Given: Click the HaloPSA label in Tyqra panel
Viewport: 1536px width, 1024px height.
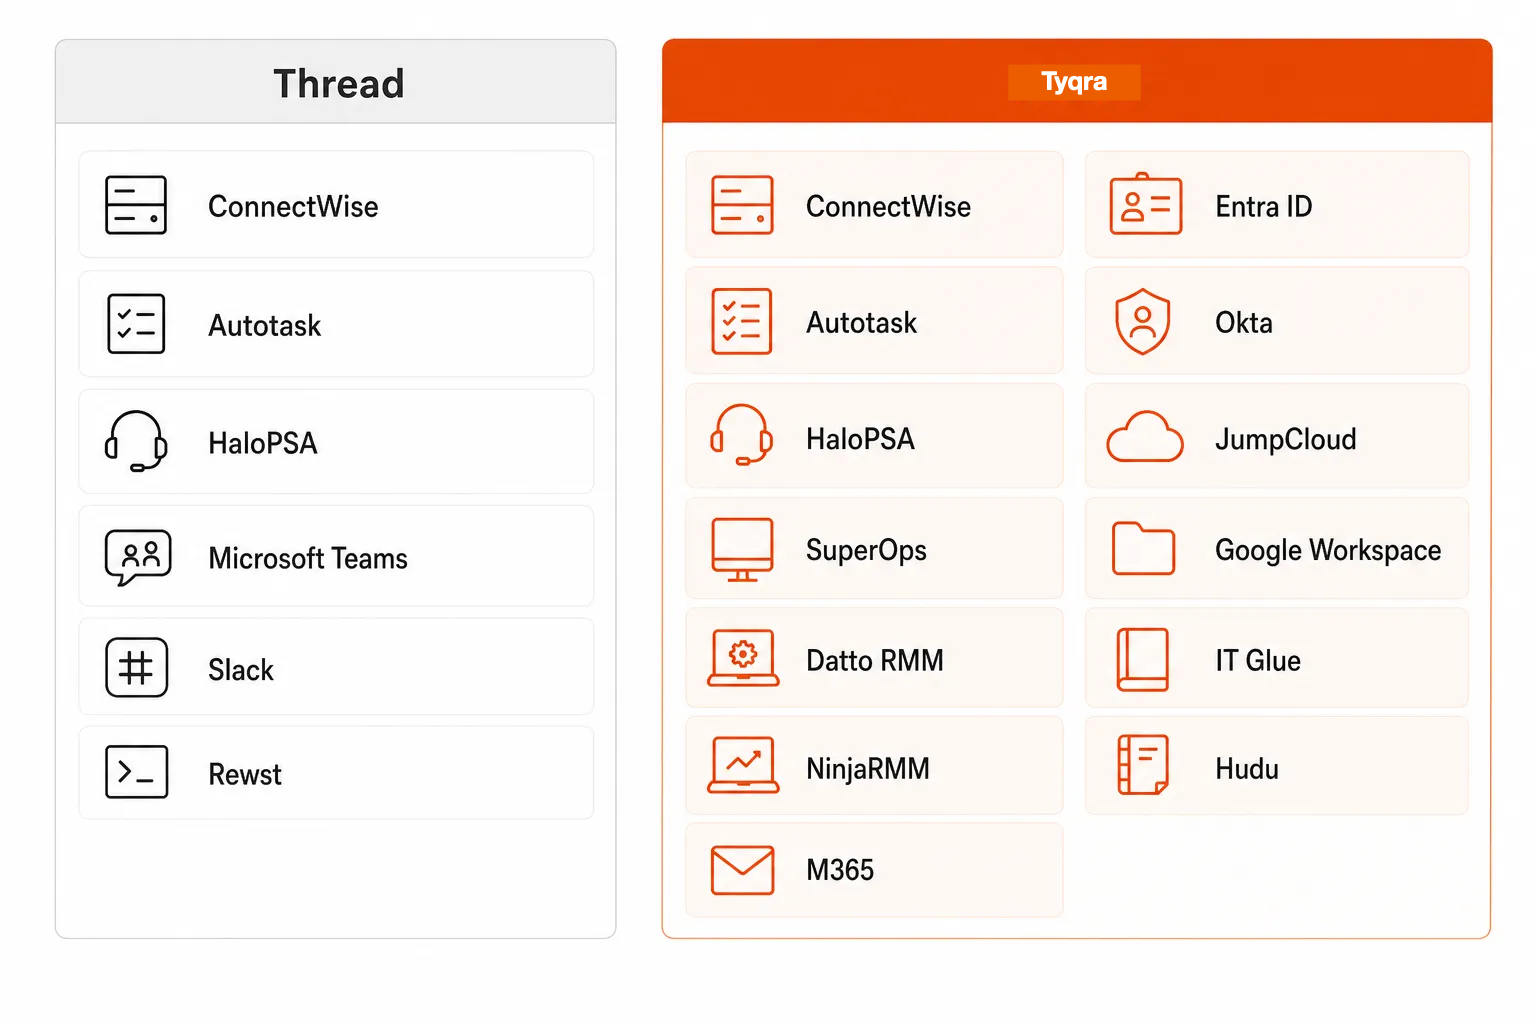Looking at the screenshot, I should coord(861,439).
